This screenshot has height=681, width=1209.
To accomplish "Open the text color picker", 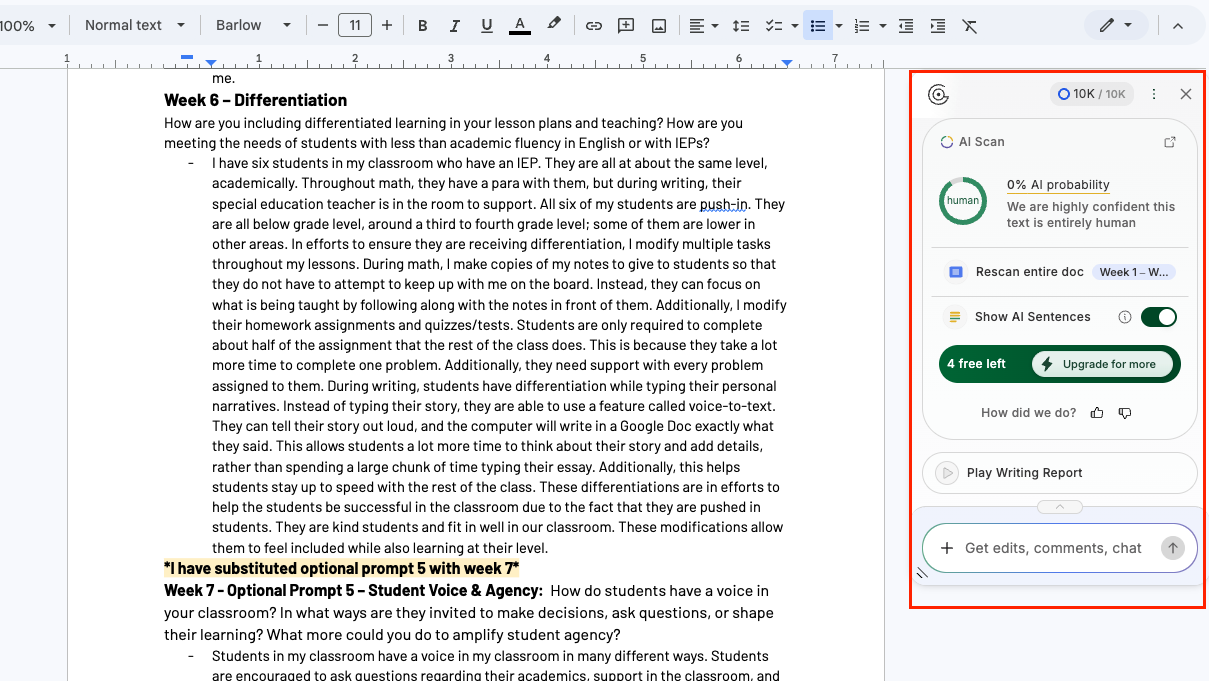I will click(x=520, y=26).
